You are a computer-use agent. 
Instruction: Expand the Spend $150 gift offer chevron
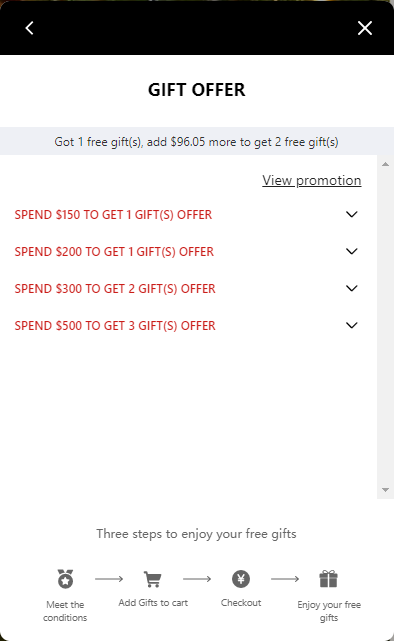[351, 214]
